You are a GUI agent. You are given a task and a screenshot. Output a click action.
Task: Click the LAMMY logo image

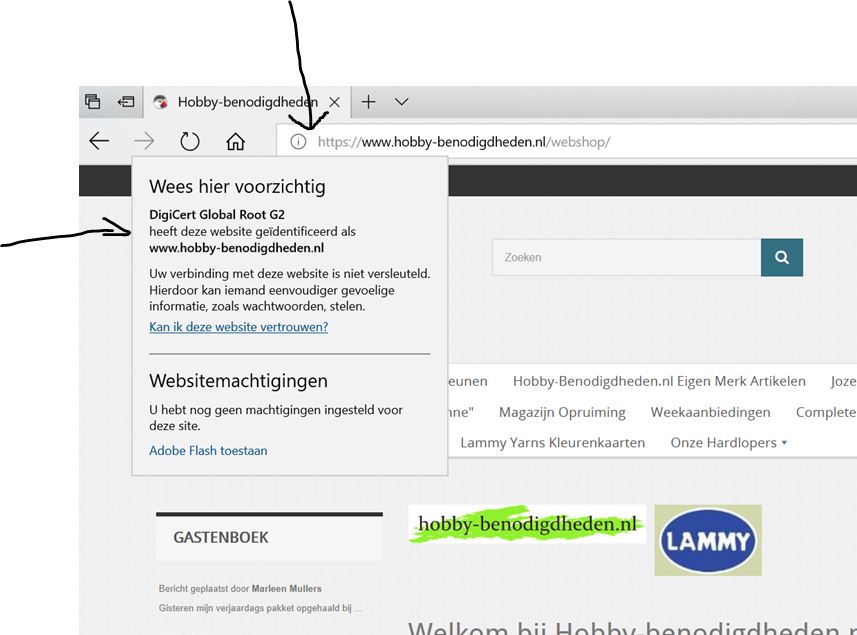pyautogui.click(x=708, y=540)
